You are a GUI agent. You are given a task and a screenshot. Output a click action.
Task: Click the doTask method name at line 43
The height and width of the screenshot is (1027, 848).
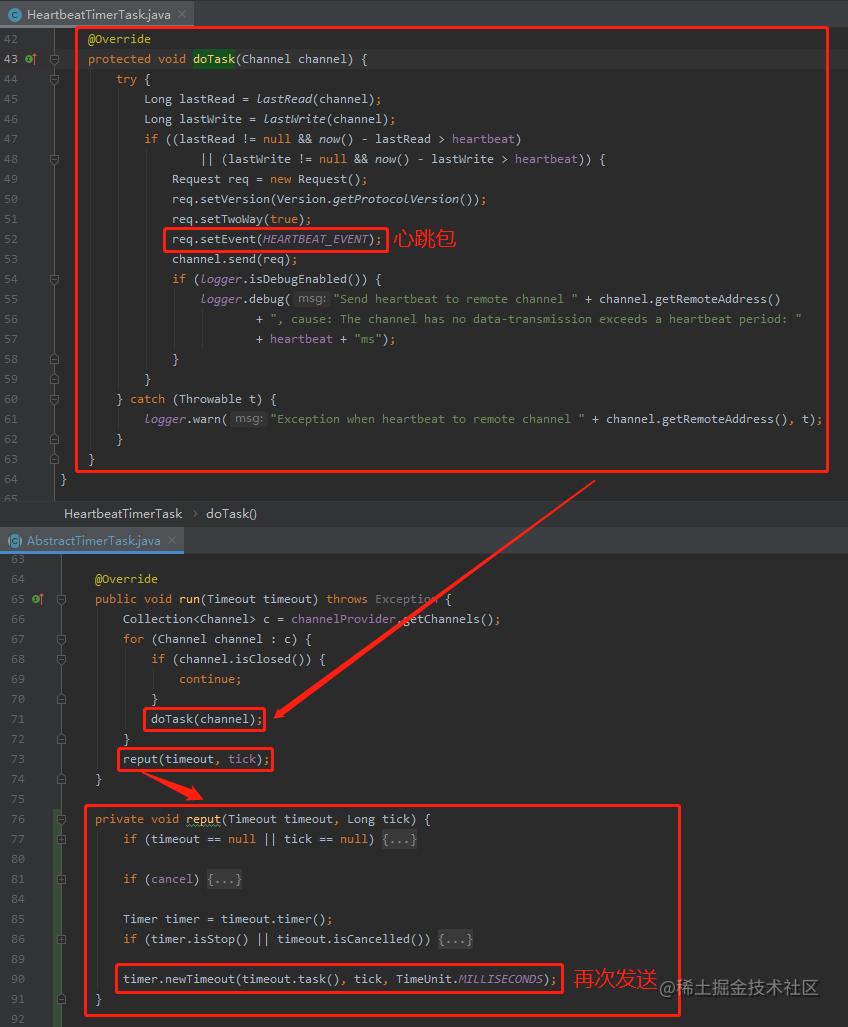click(x=213, y=59)
